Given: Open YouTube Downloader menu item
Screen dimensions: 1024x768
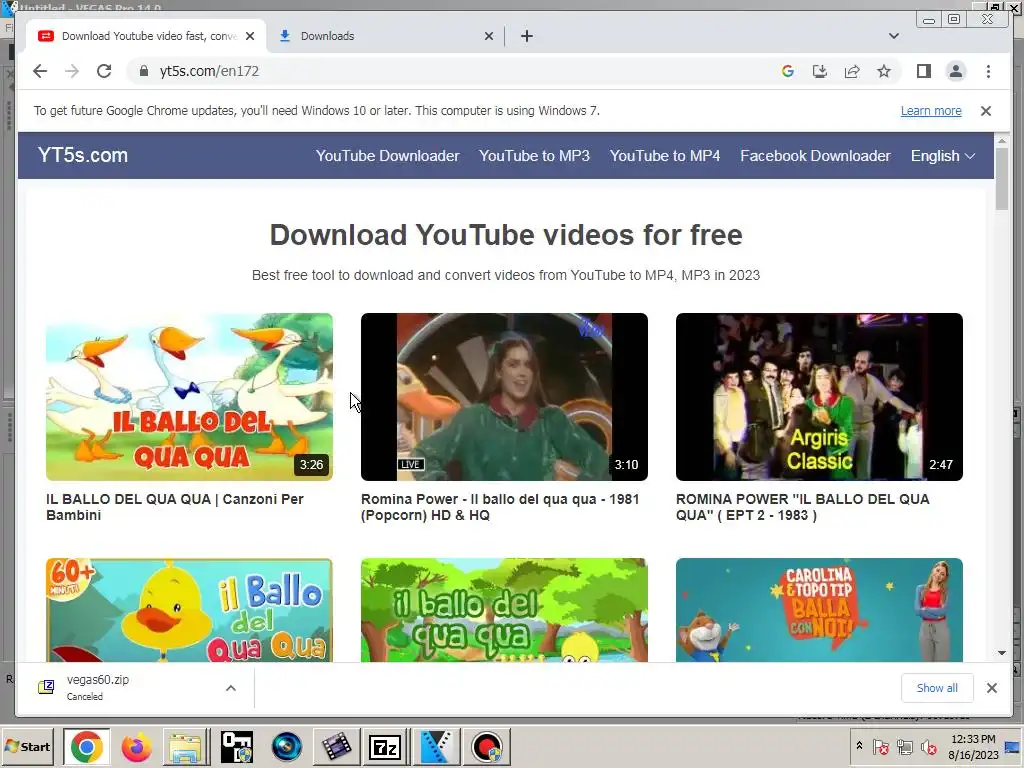Looking at the screenshot, I should click(x=387, y=156).
